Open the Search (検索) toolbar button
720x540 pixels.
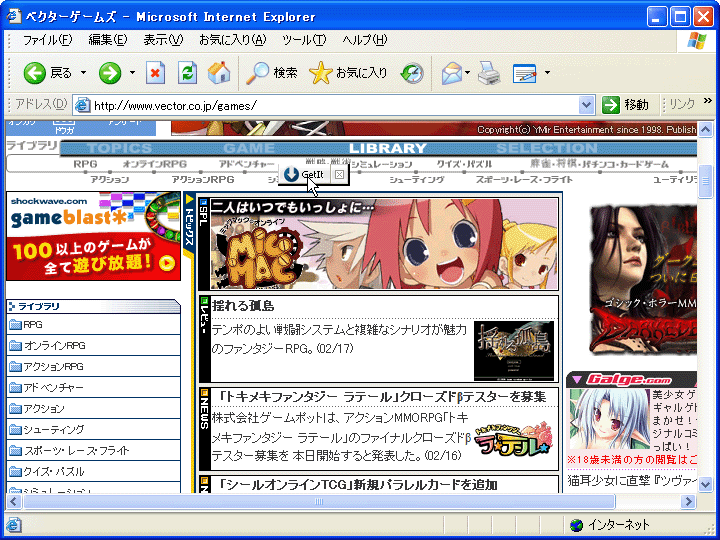272,73
